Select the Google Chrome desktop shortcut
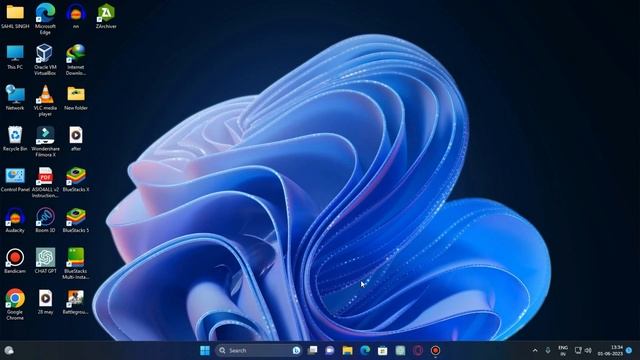This screenshot has height=360, width=640. (15, 304)
